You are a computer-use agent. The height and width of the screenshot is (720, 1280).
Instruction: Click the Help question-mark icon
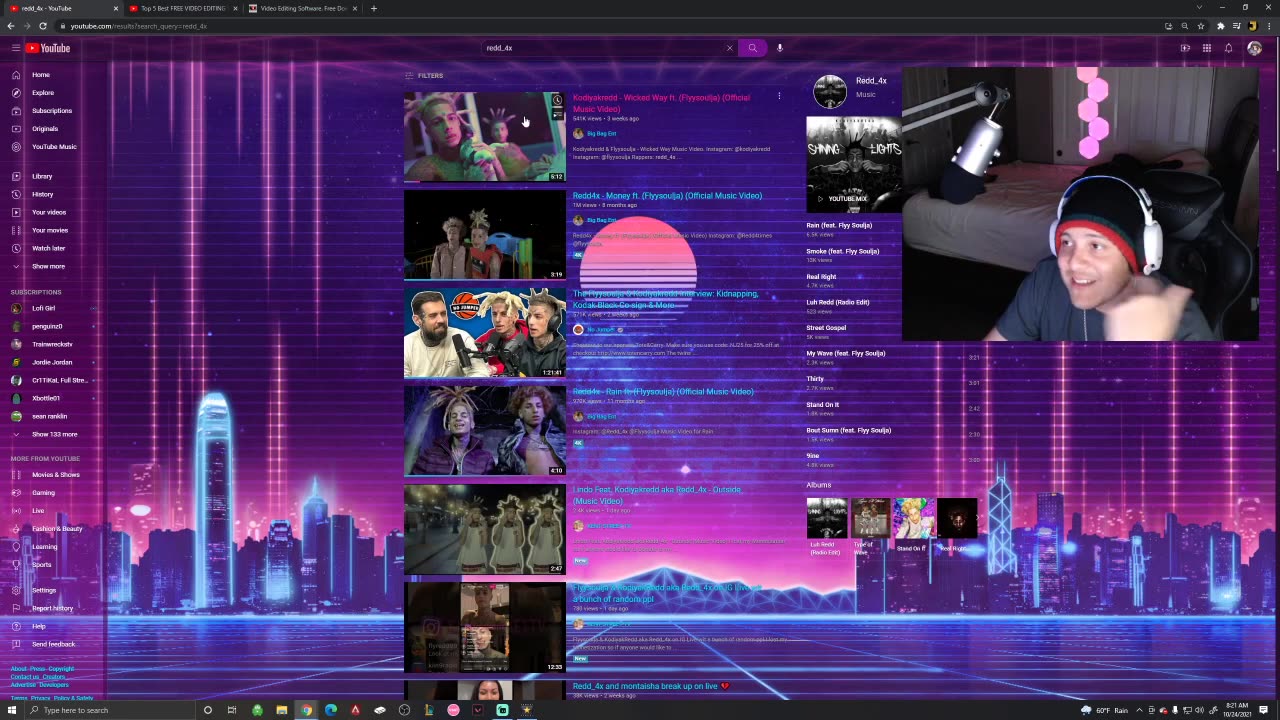pos(16,626)
